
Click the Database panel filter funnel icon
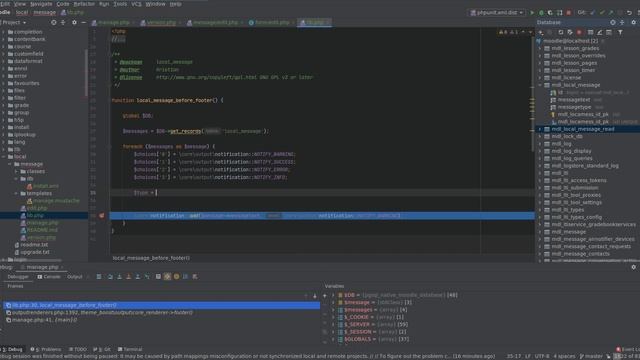(620, 32)
